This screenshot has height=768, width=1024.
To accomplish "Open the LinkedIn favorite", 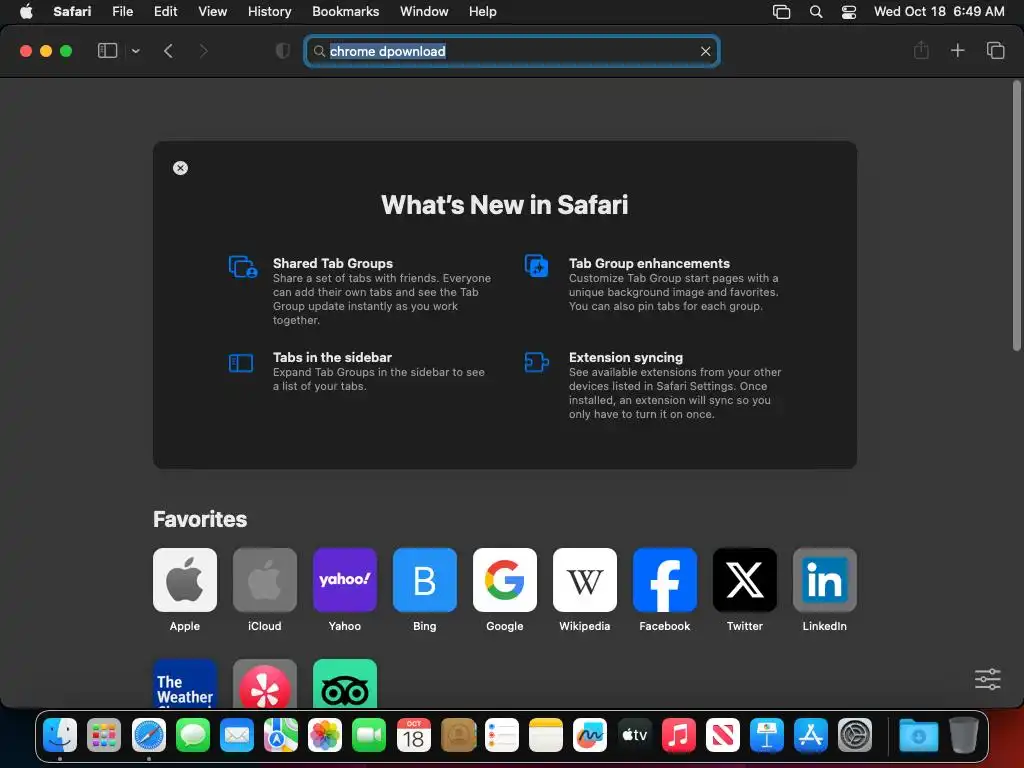I will (825, 580).
